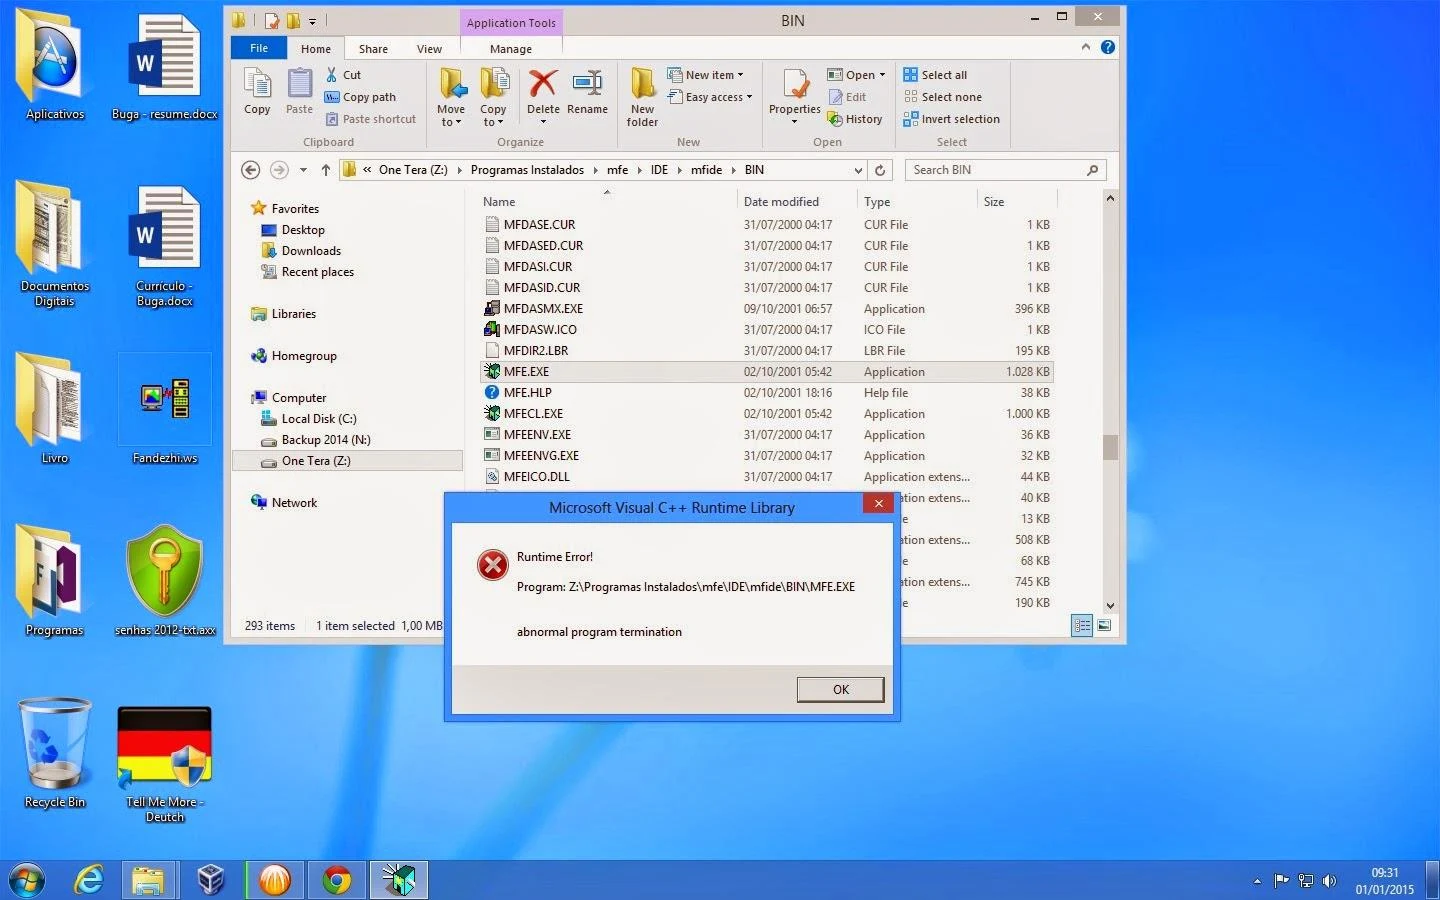Screen dimensions: 1440x900
Task: Select the MFE.HLP help file
Action: point(767,393)
